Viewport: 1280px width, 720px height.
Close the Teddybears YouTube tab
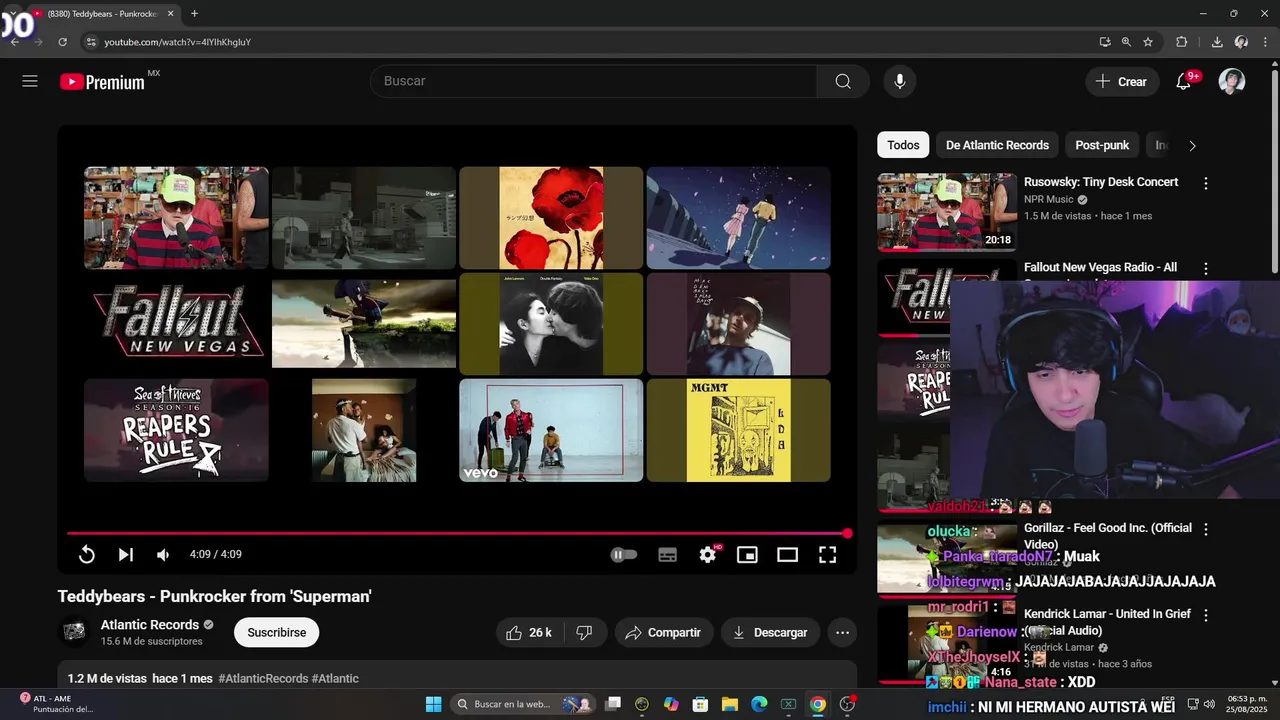[x=170, y=14]
